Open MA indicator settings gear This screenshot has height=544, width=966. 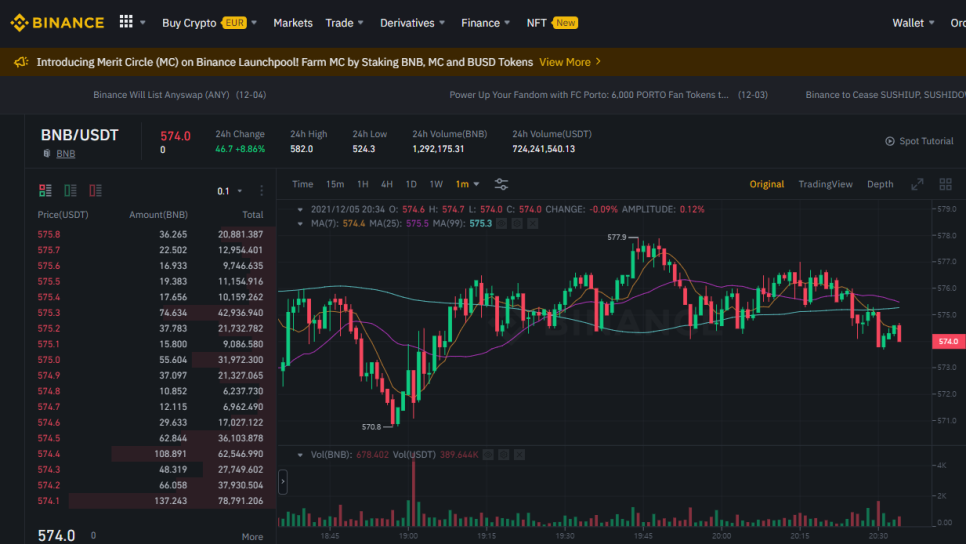[517, 224]
